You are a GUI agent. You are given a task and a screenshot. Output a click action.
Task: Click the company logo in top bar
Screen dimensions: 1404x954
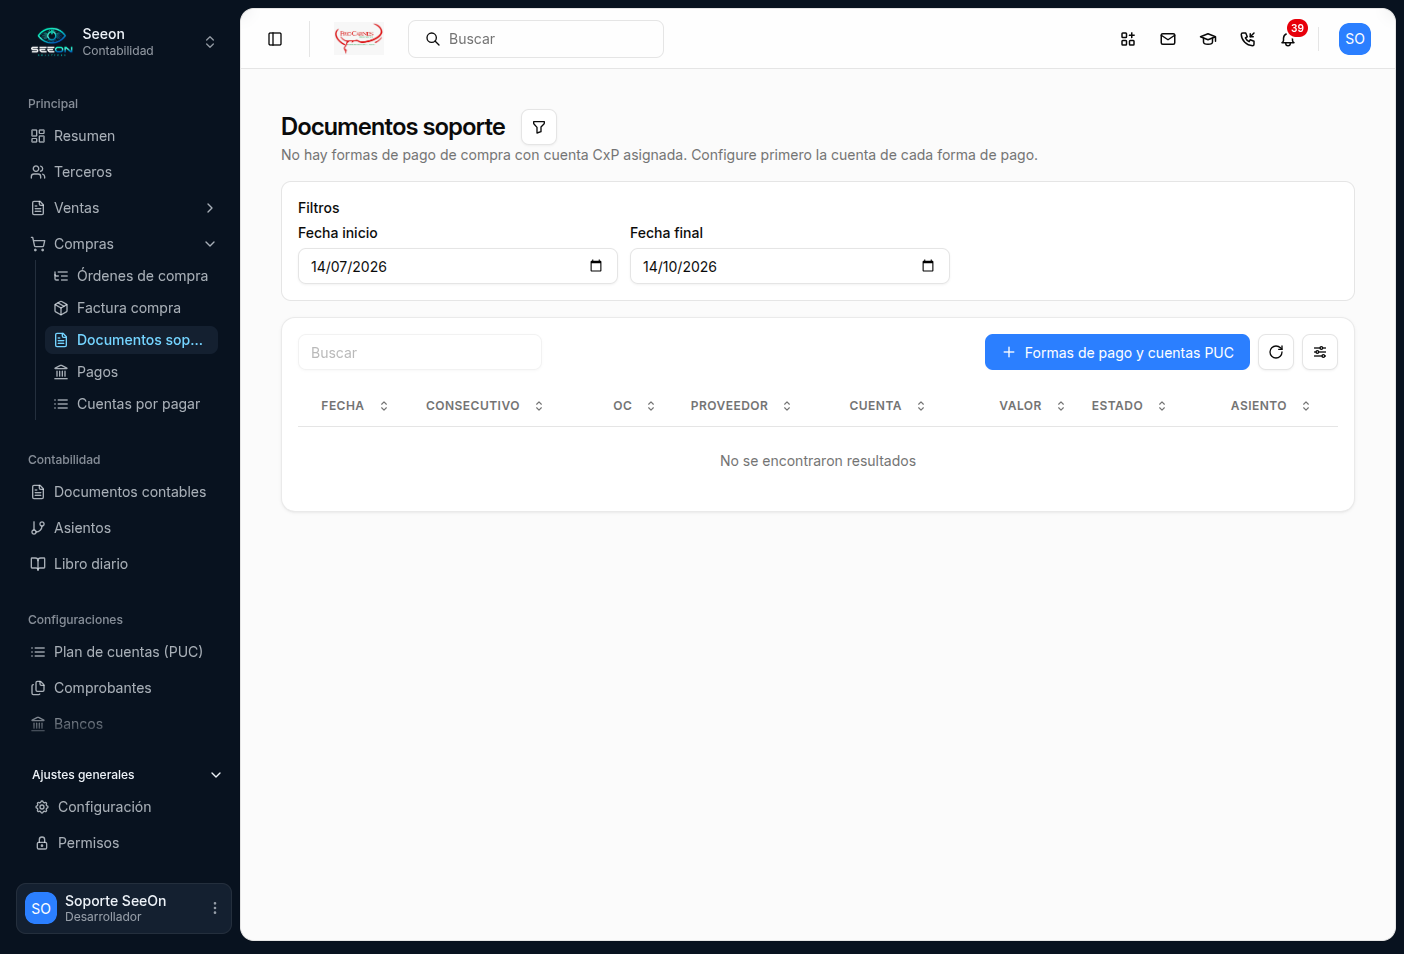tap(359, 39)
